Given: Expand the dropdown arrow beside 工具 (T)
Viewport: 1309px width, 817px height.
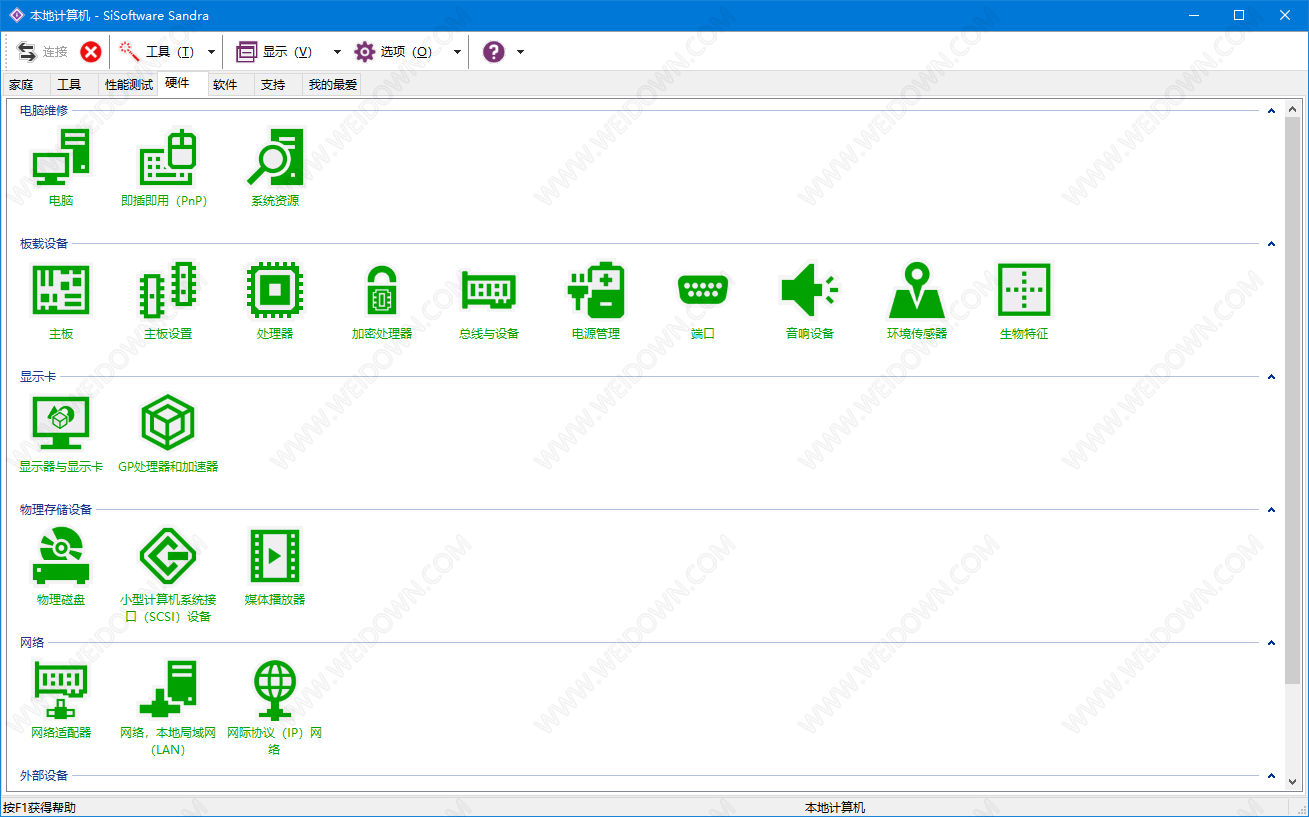Looking at the screenshot, I should (211, 52).
